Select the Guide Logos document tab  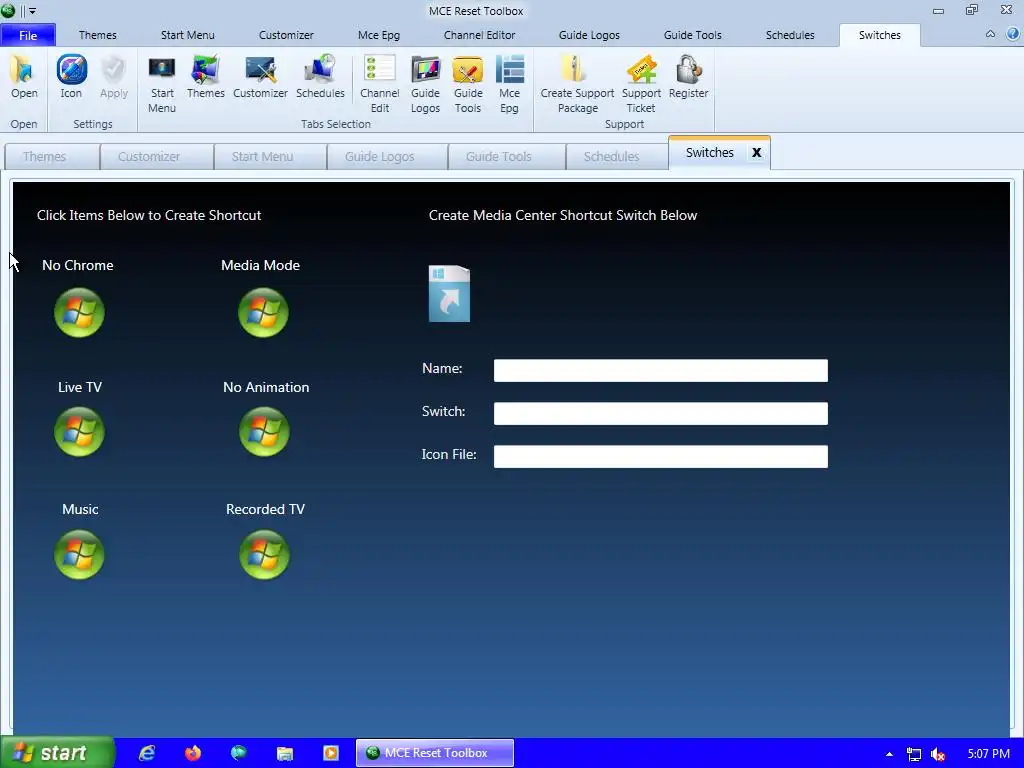(387, 157)
